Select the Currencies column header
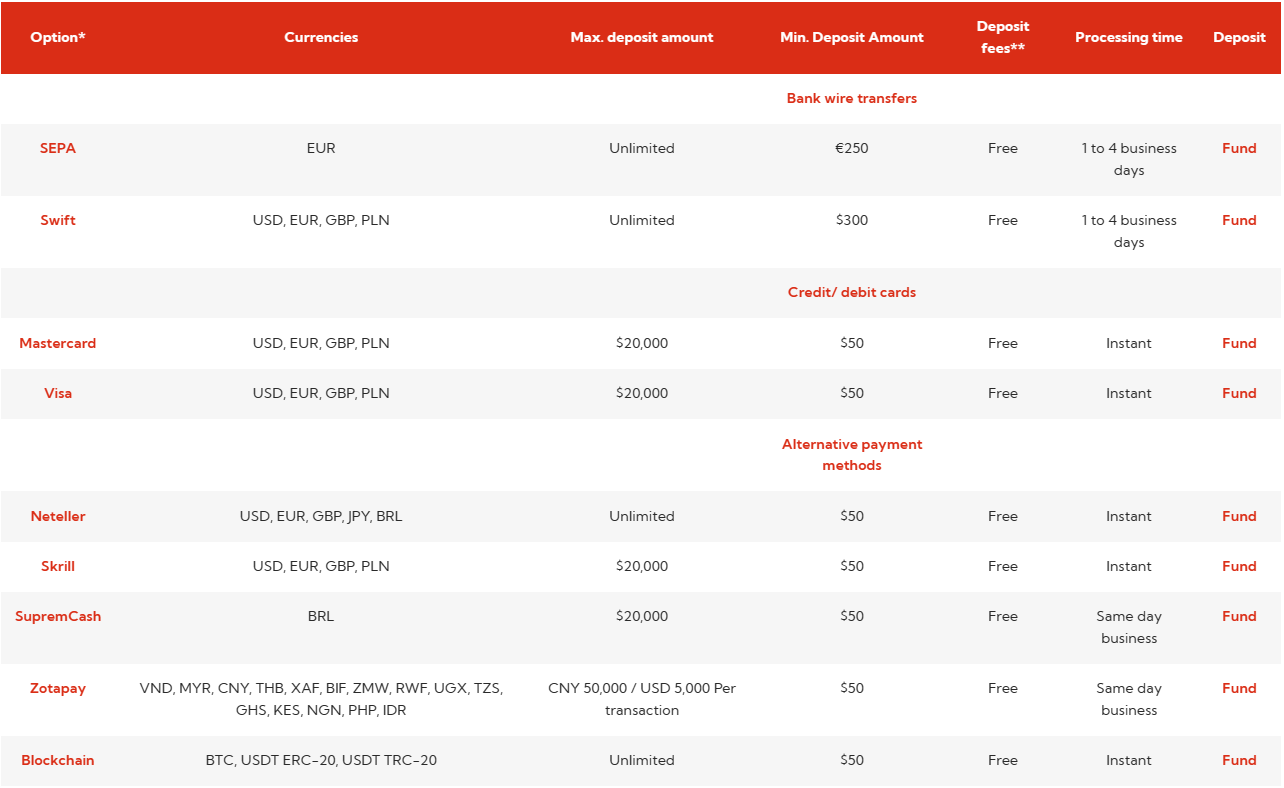The width and height of the screenshot is (1284, 788). point(321,37)
